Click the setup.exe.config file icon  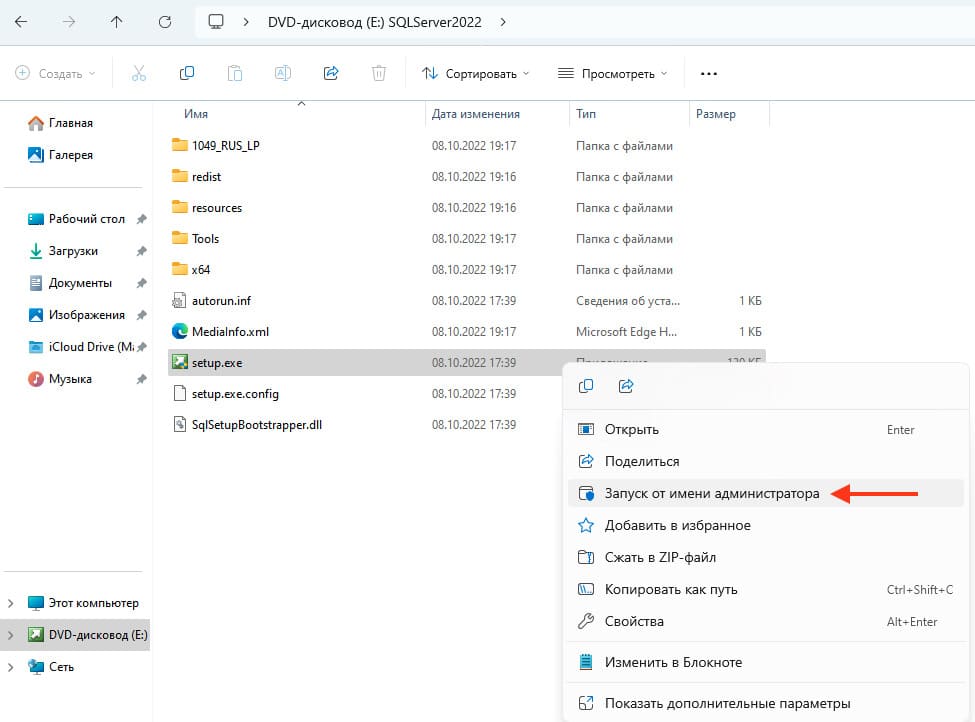tap(179, 393)
